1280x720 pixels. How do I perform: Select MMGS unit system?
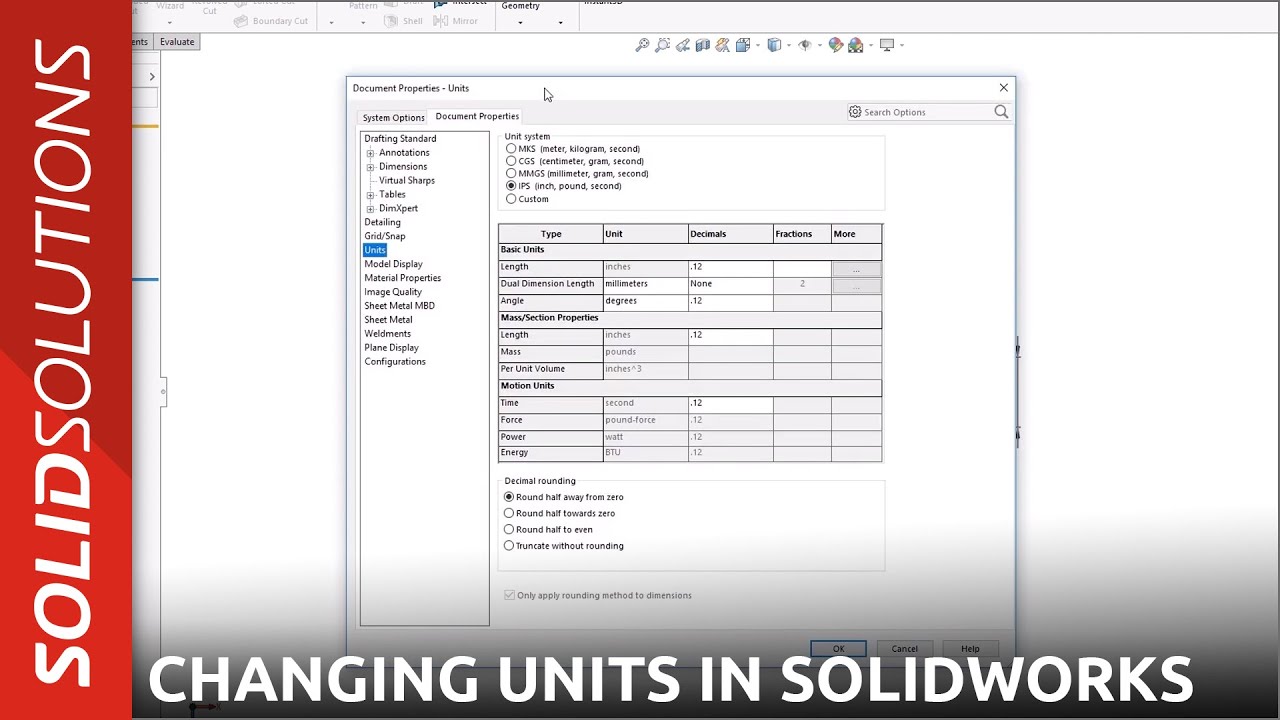(x=511, y=173)
